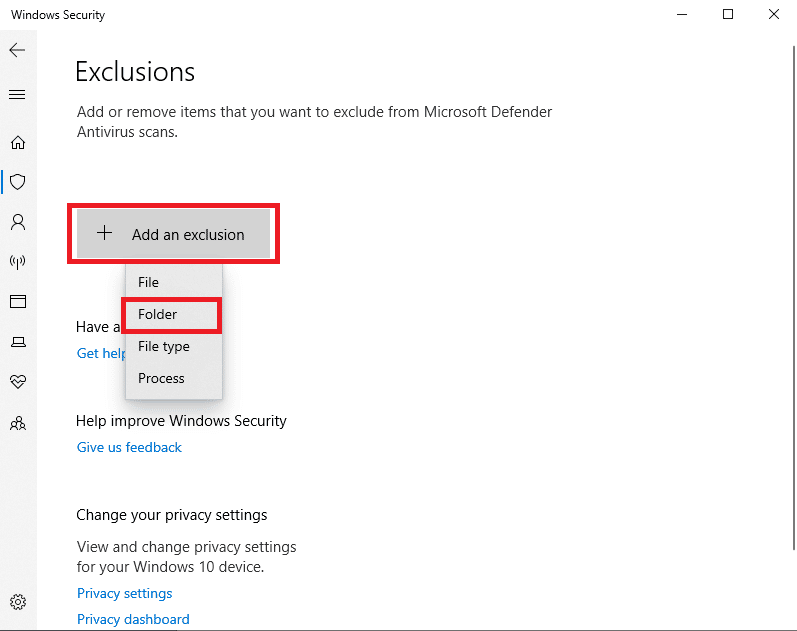
Task: Click the vertical scrollbar on the right
Action: (794, 297)
